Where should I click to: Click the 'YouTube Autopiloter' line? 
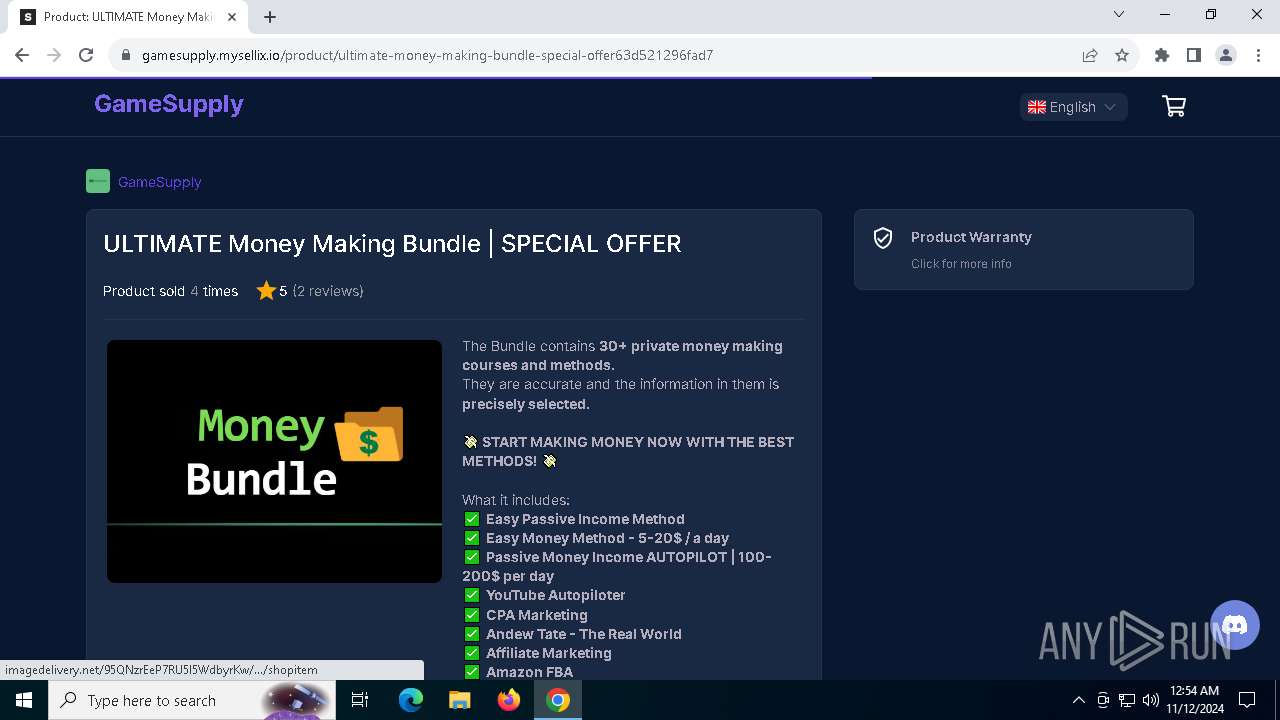(556, 595)
